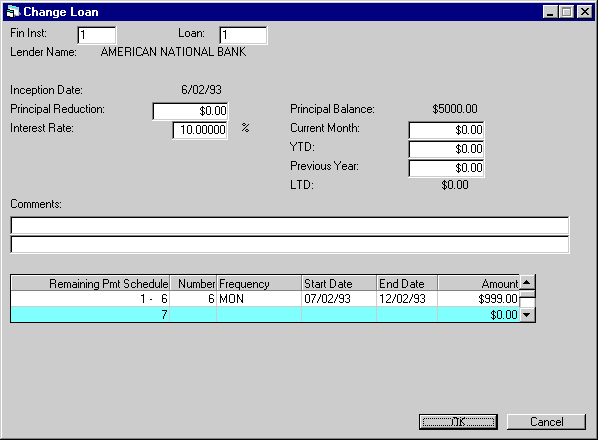The height and width of the screenshot is (440, 598).
Task: Click the Current Month amount field
Action: (446, 130)
